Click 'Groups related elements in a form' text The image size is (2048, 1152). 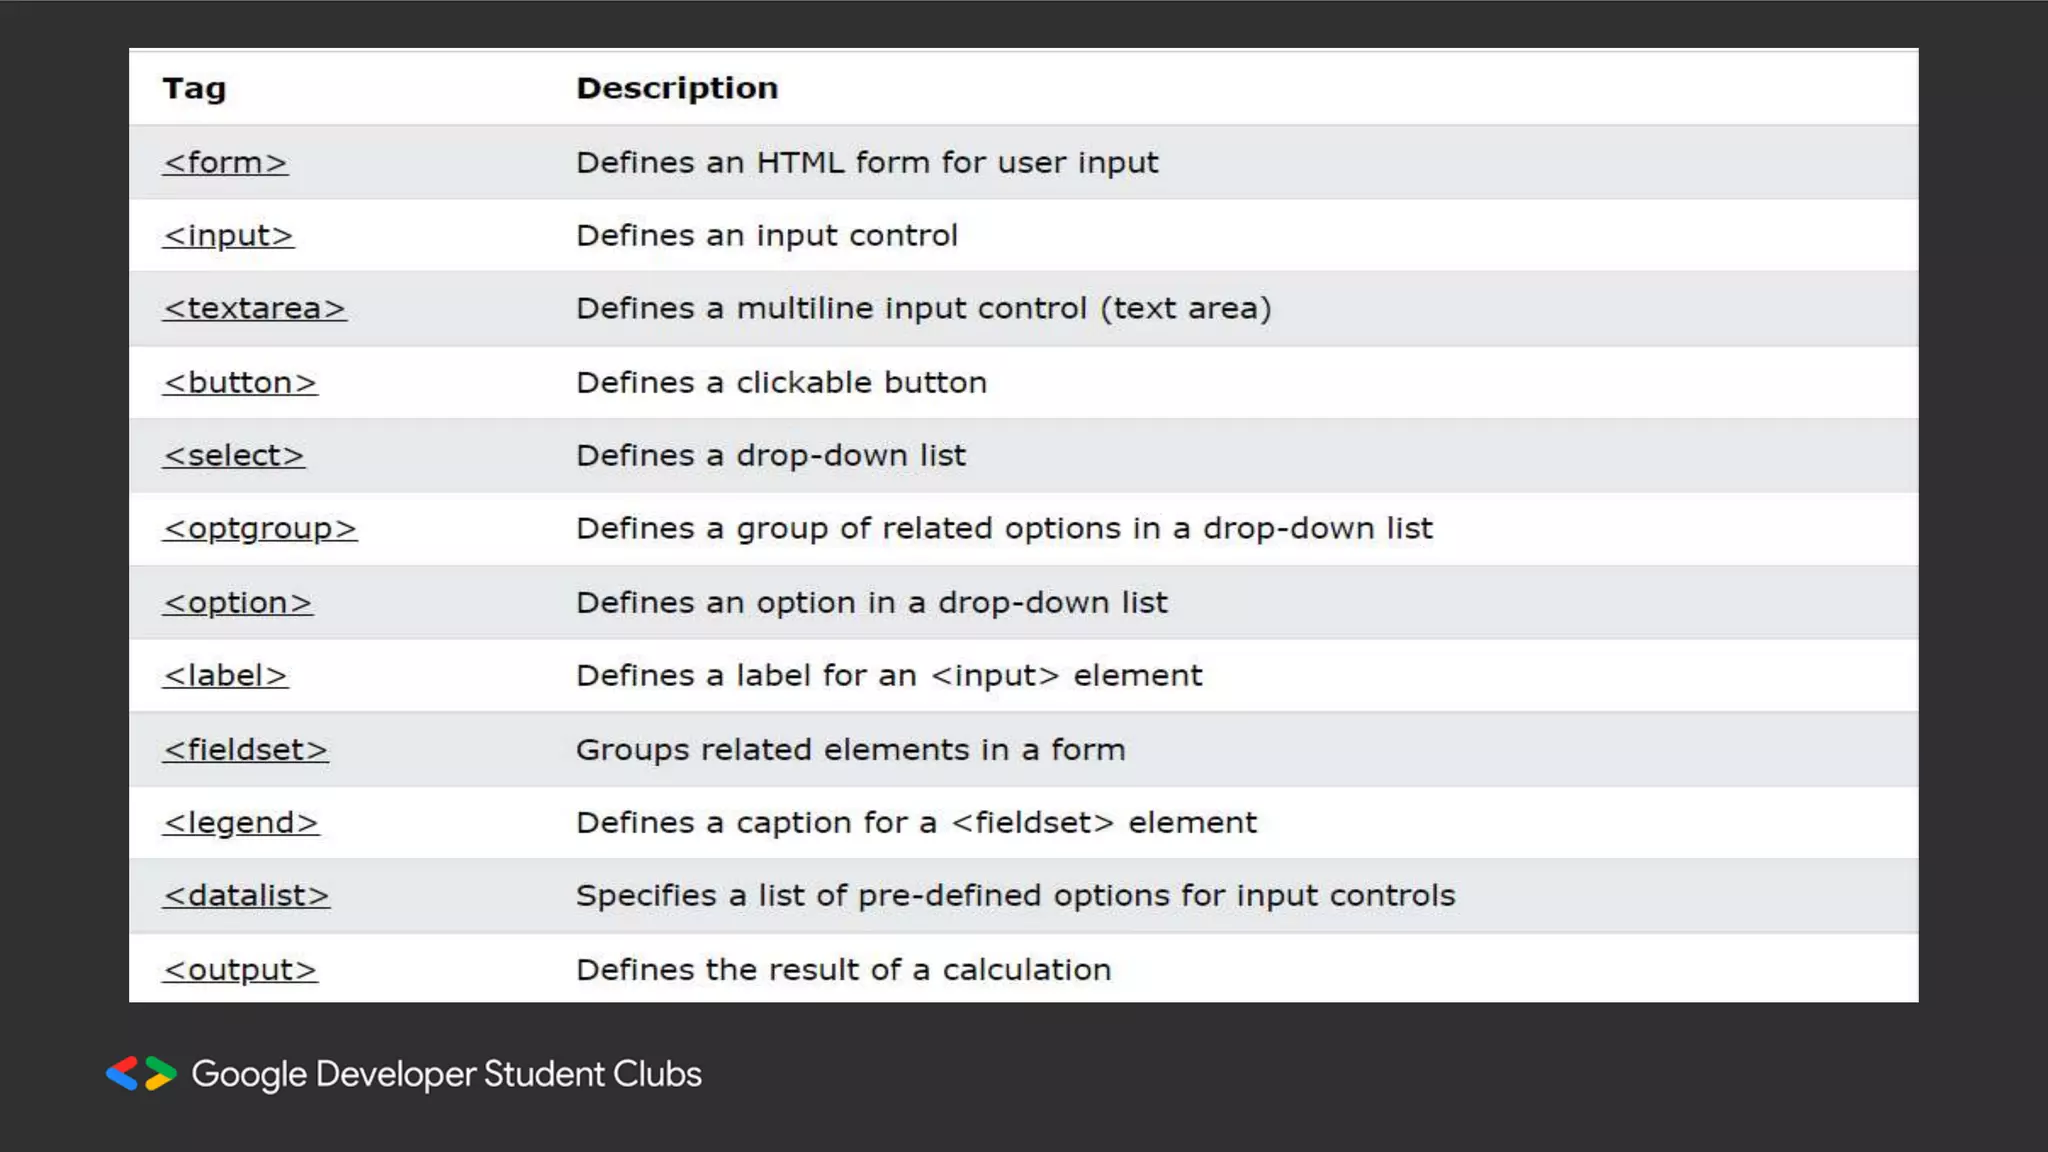[850, 750]
